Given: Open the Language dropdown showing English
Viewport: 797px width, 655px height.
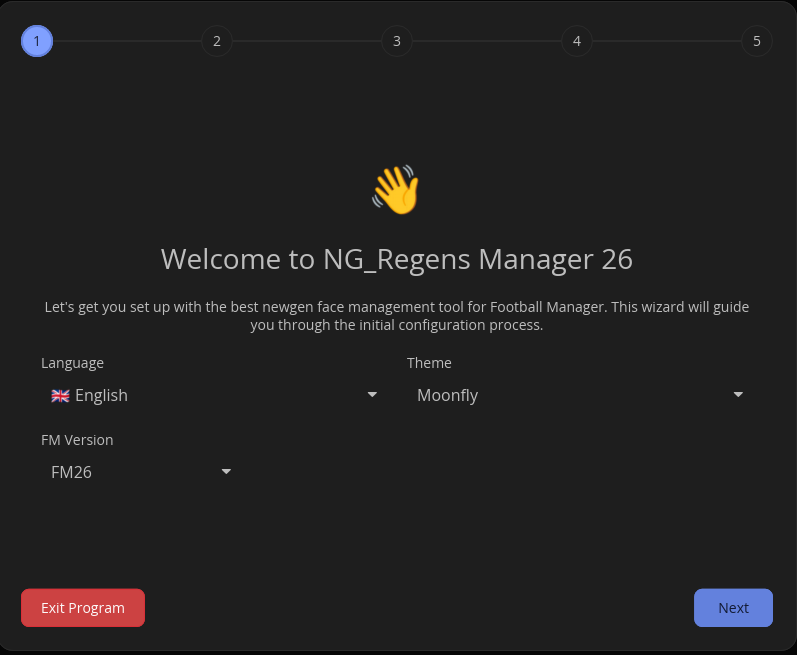Looking at the screenshot, I should point(213,395).
